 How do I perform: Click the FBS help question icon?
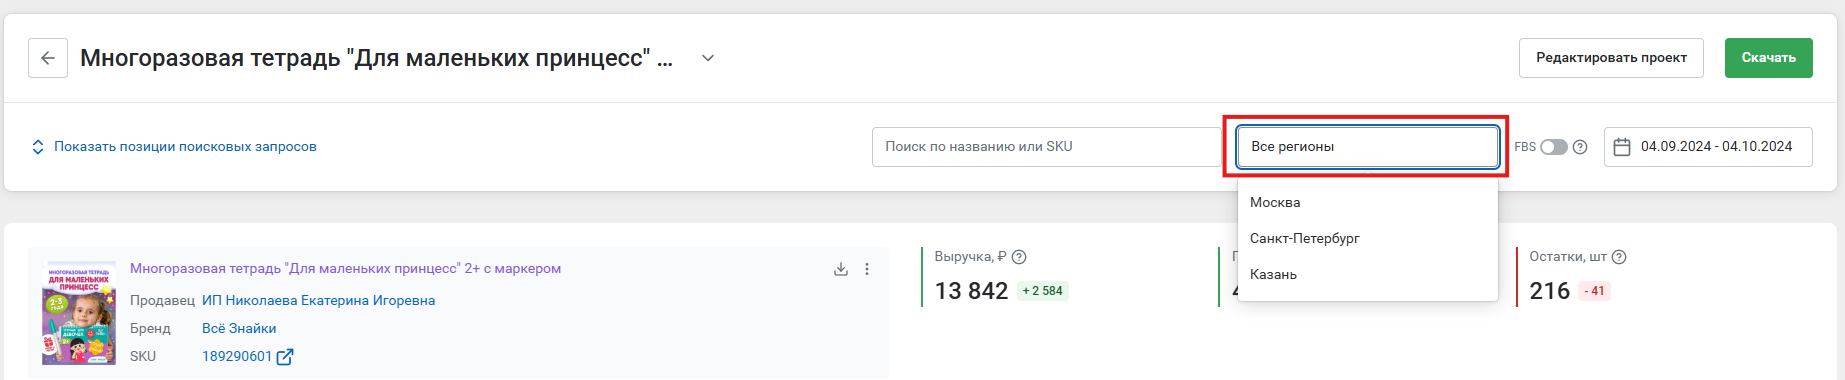(x=1580, y=147)
